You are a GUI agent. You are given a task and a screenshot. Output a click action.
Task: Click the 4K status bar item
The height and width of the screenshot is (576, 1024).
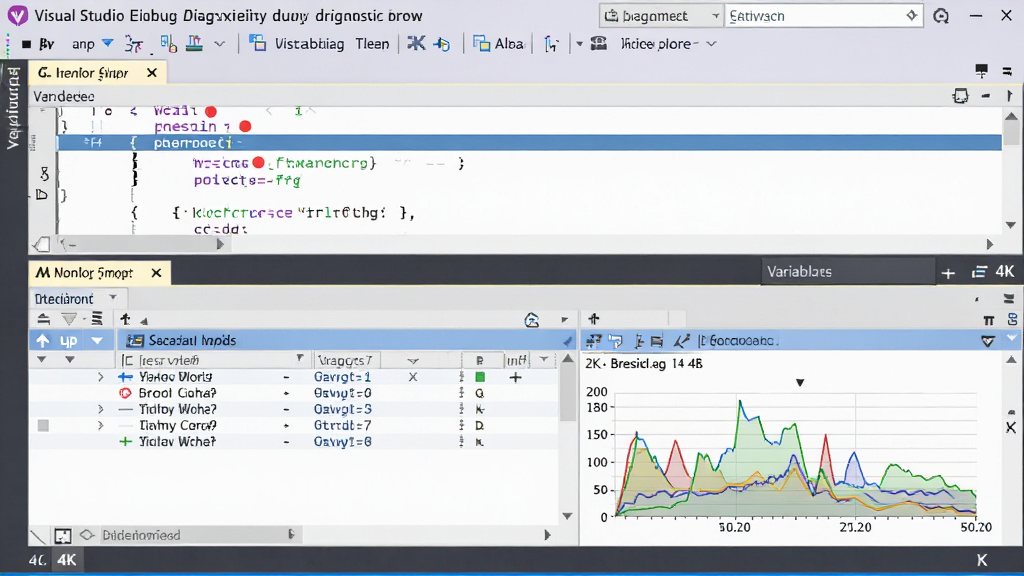pos(67,560)
